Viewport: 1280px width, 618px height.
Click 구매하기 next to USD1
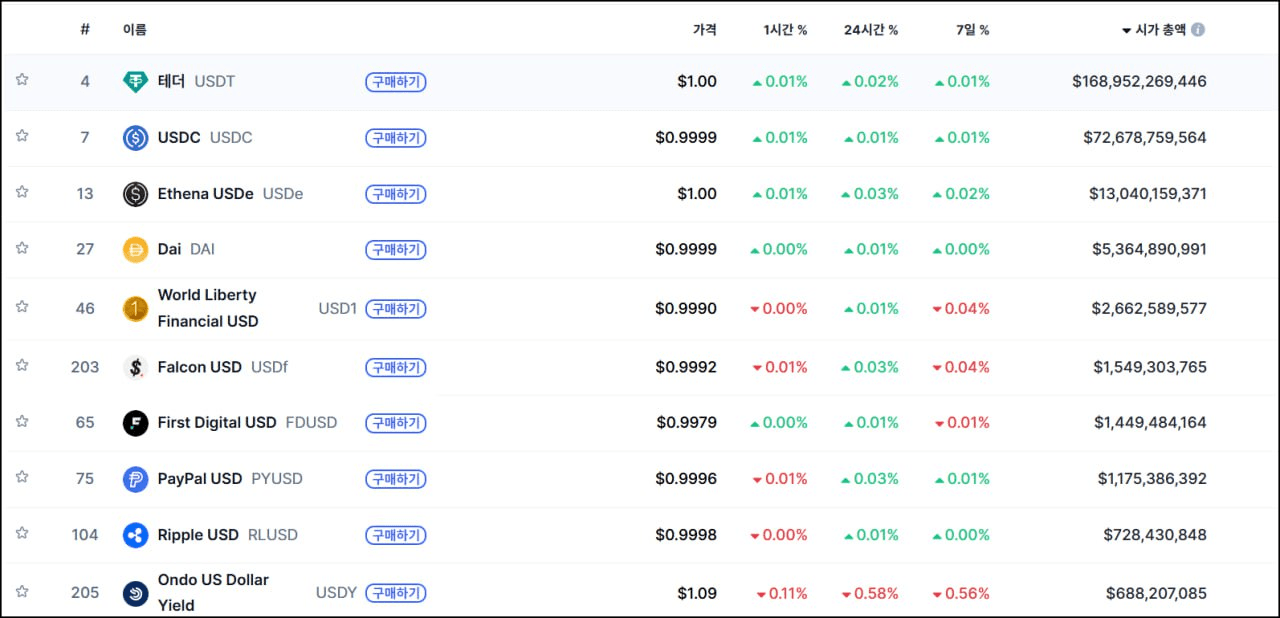click(x=396, y=309)
